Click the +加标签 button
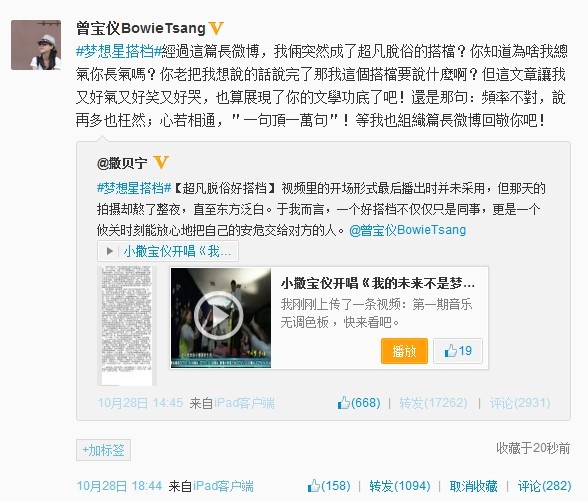 coord(104,450)
